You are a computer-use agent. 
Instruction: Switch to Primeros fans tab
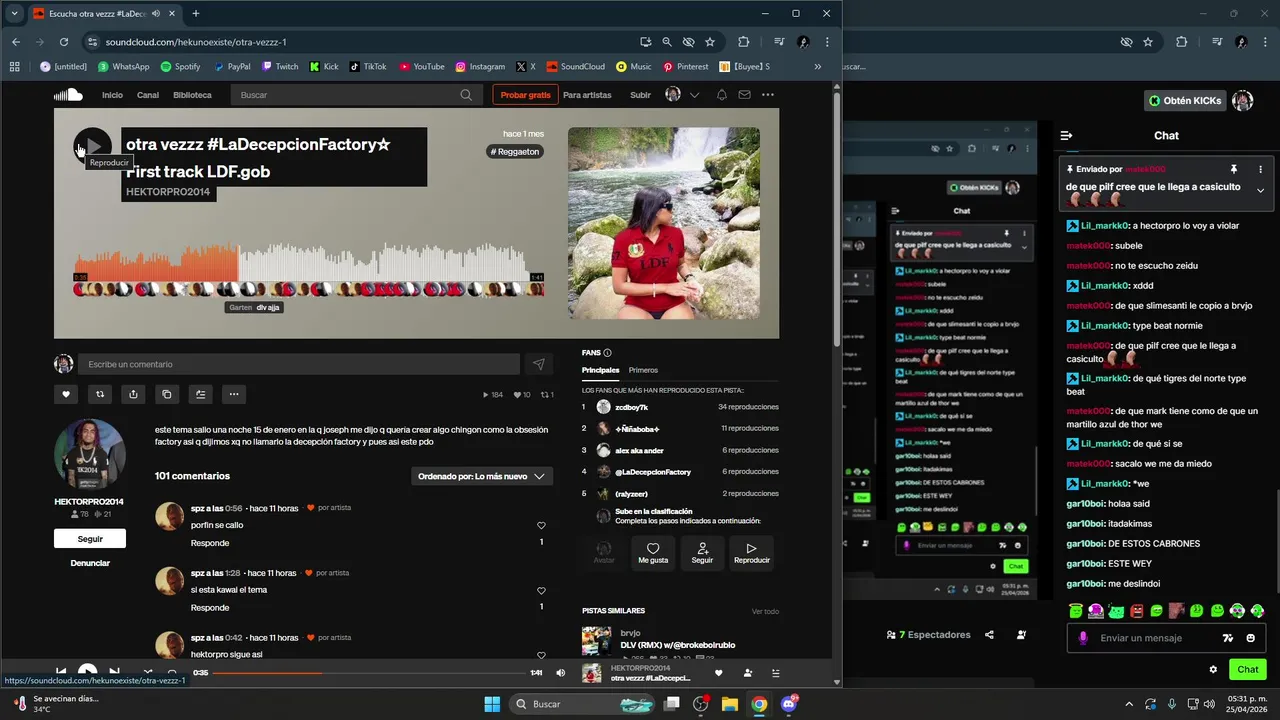tap(643, 370)
